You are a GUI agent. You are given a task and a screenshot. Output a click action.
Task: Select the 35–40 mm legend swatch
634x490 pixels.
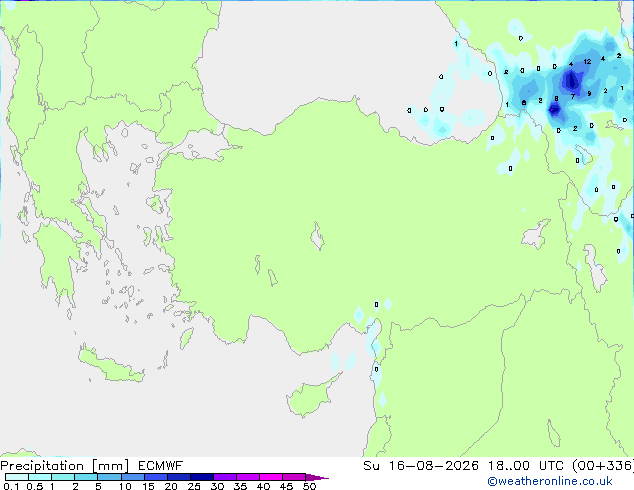(x=247, y=477)
